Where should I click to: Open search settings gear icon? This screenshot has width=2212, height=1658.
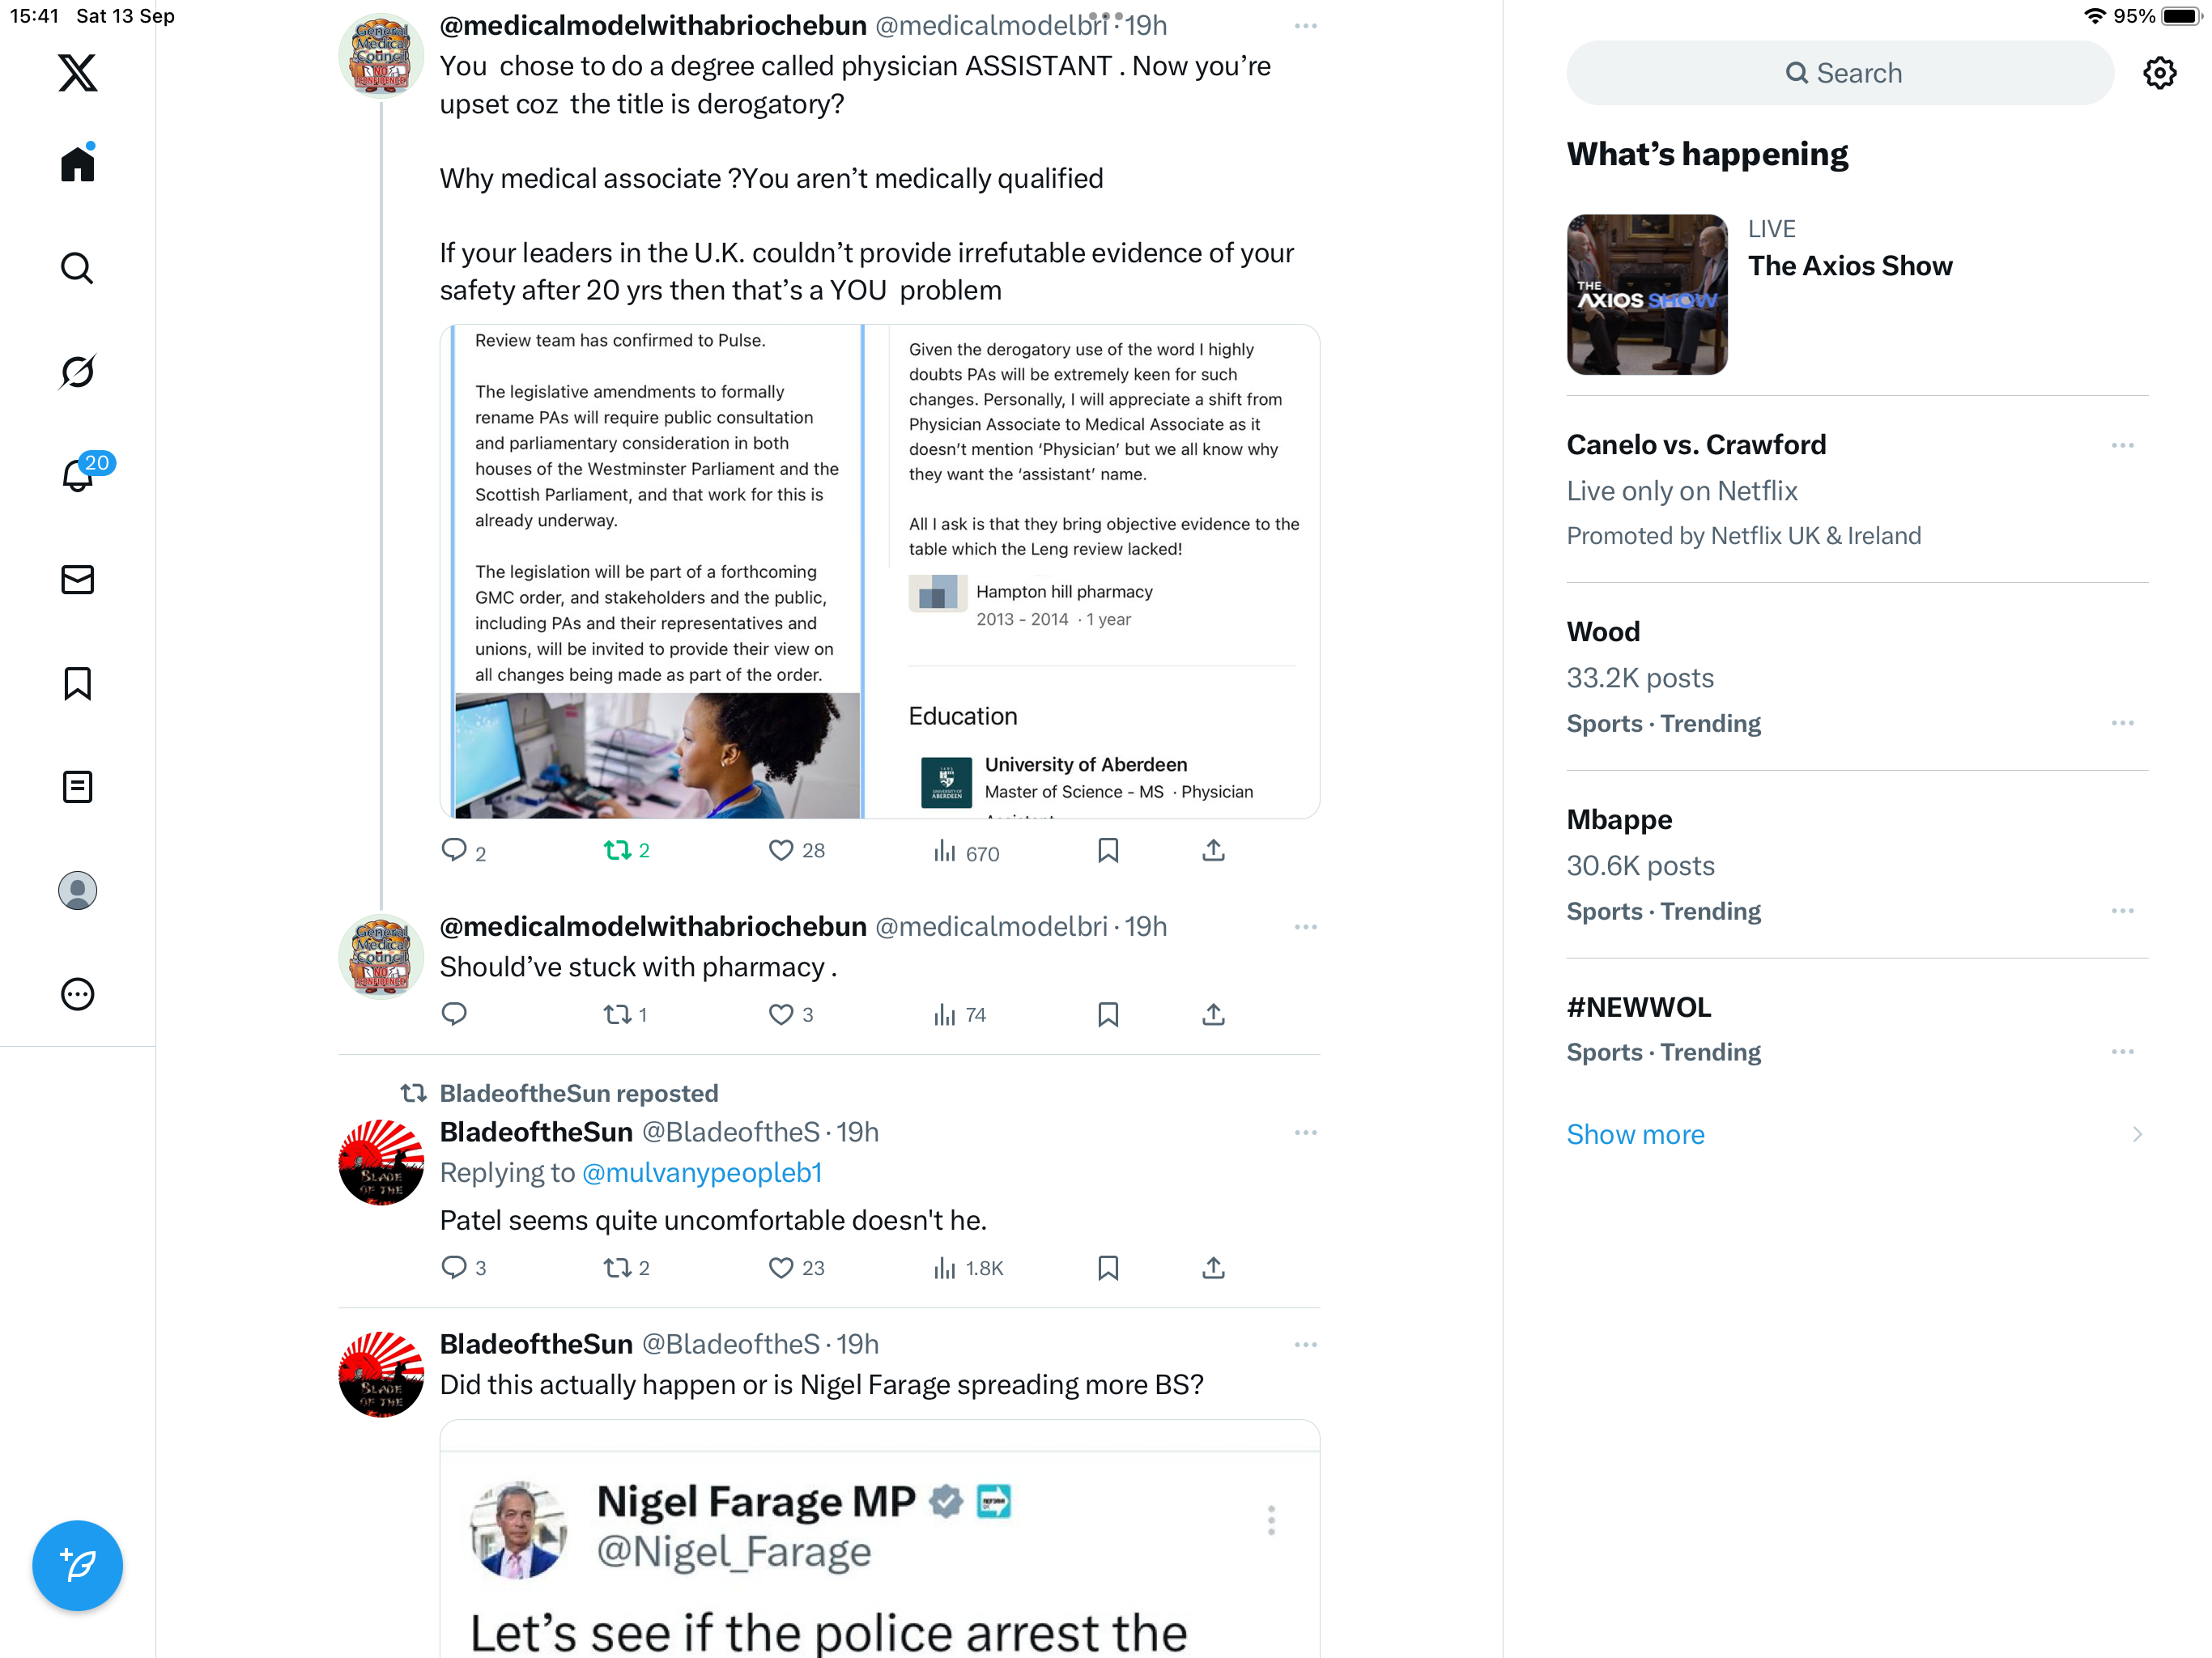tap(2159, 73)
